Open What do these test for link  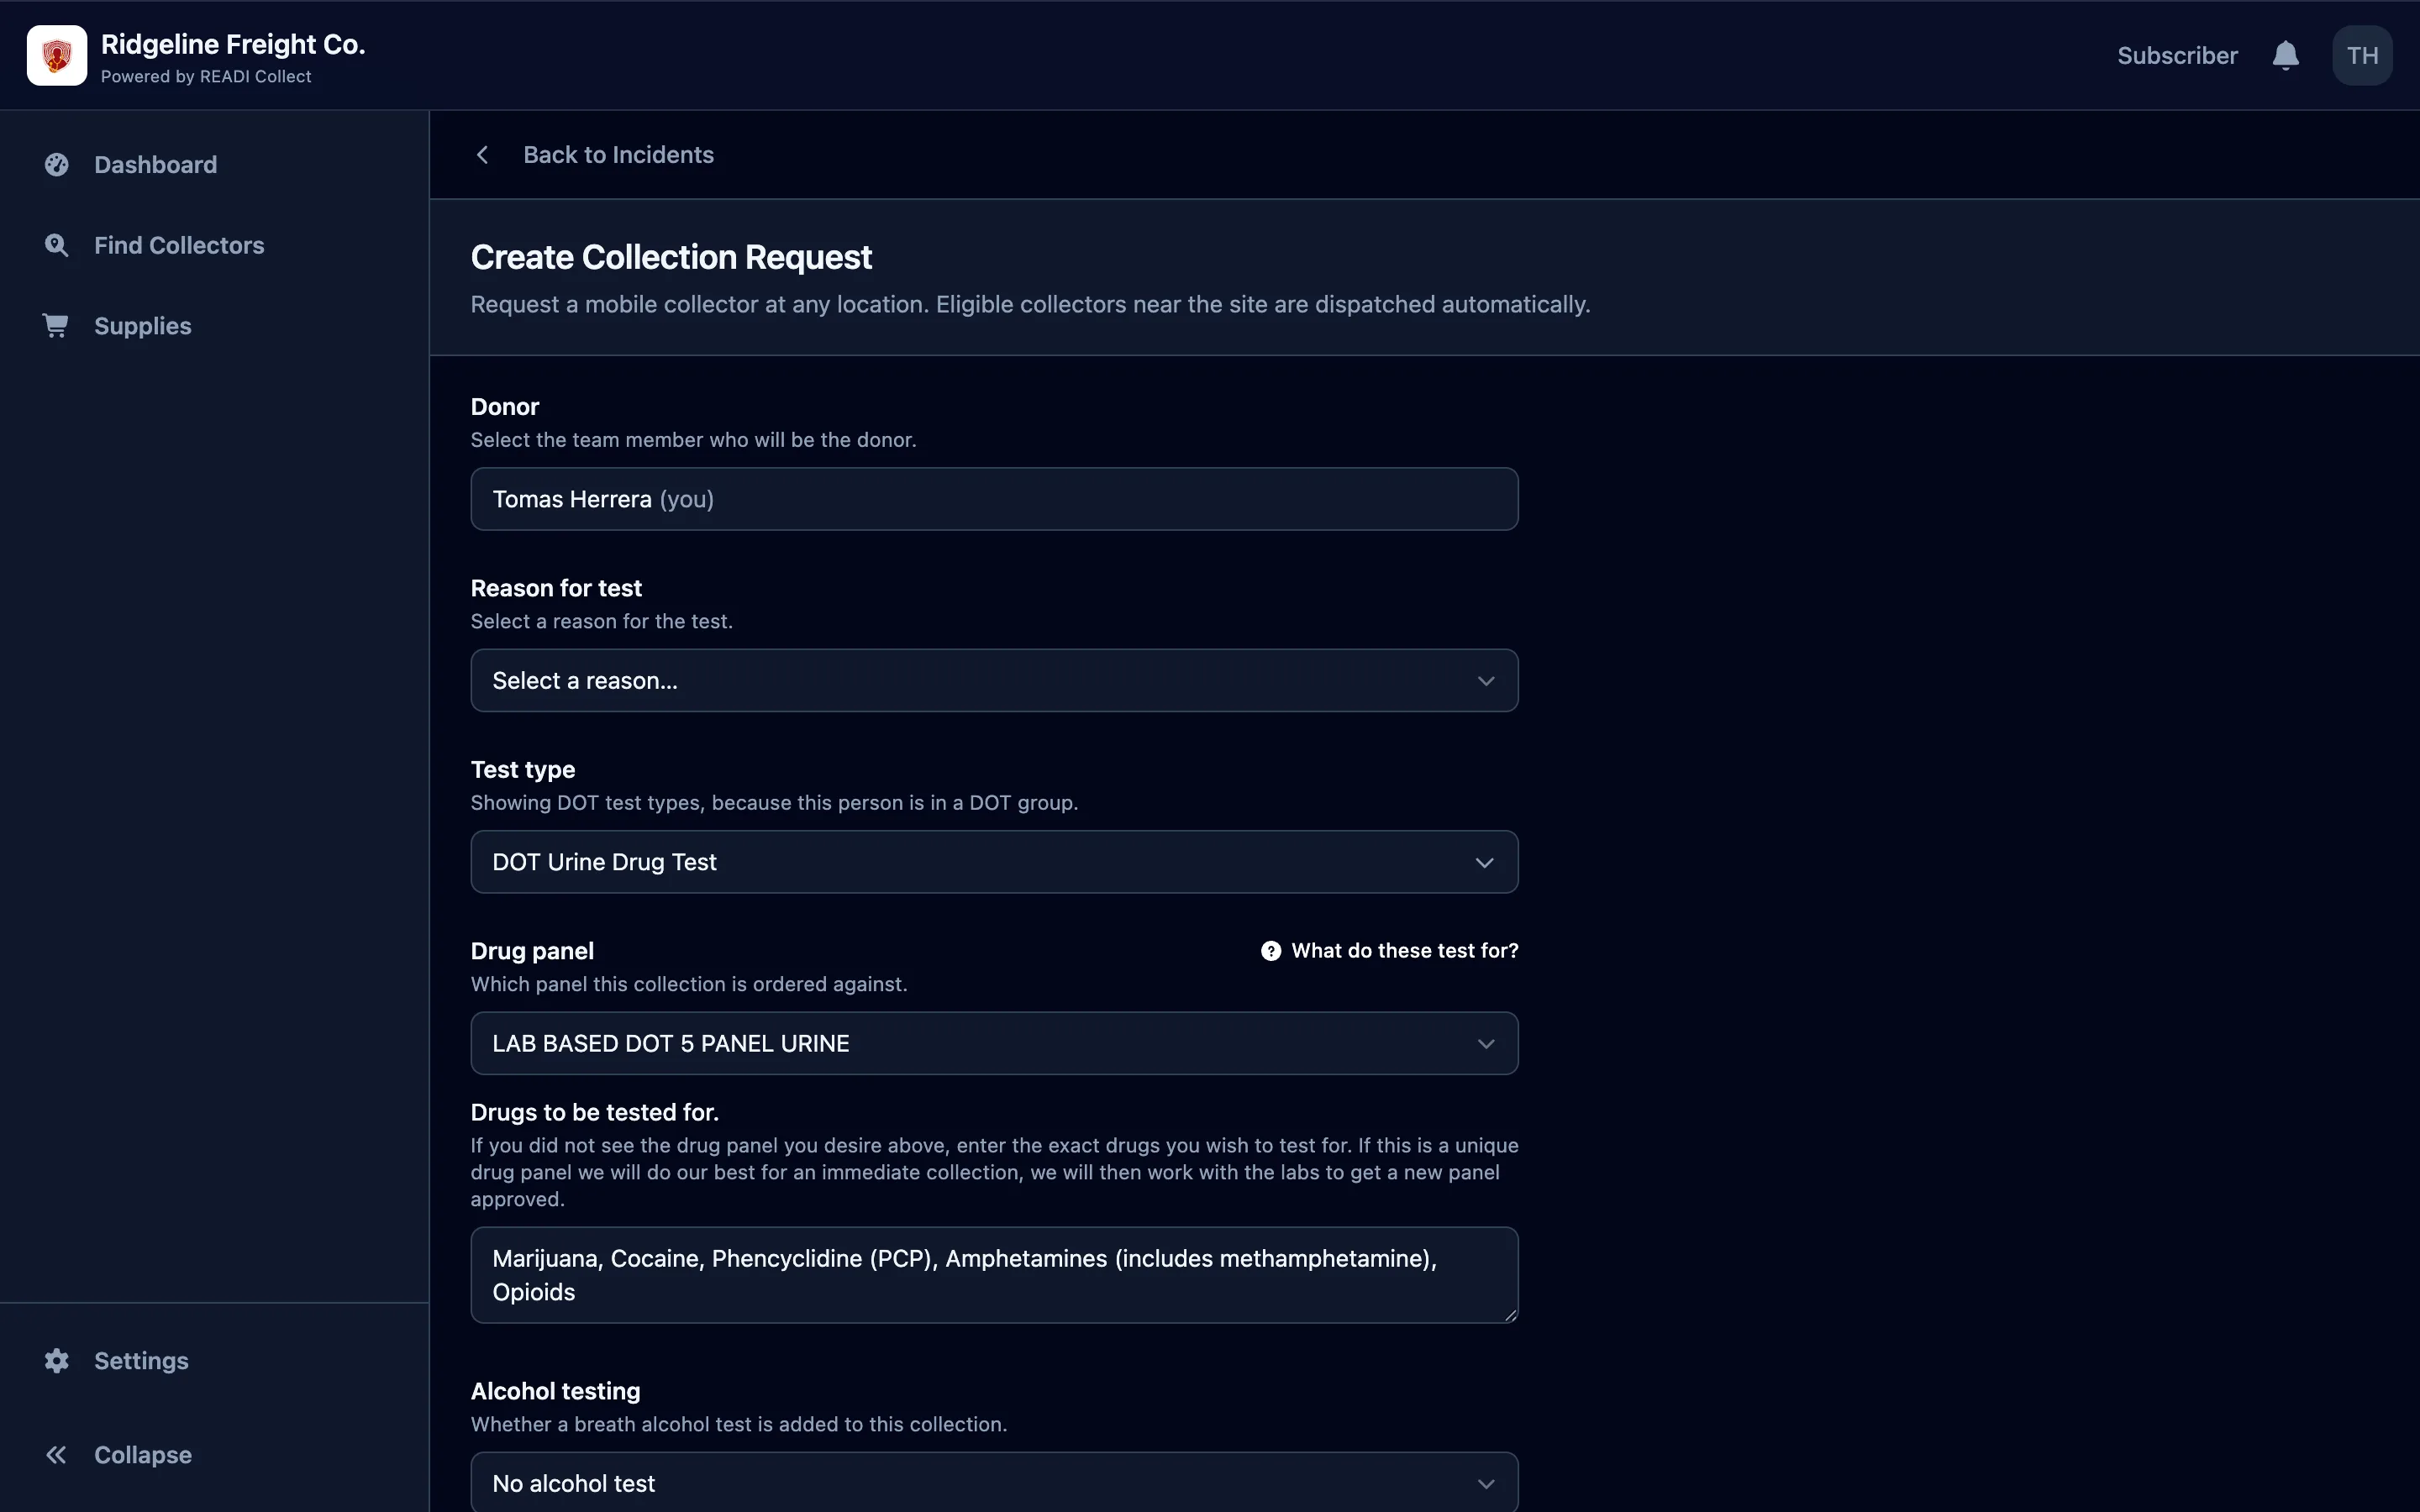click(1404, 951)
